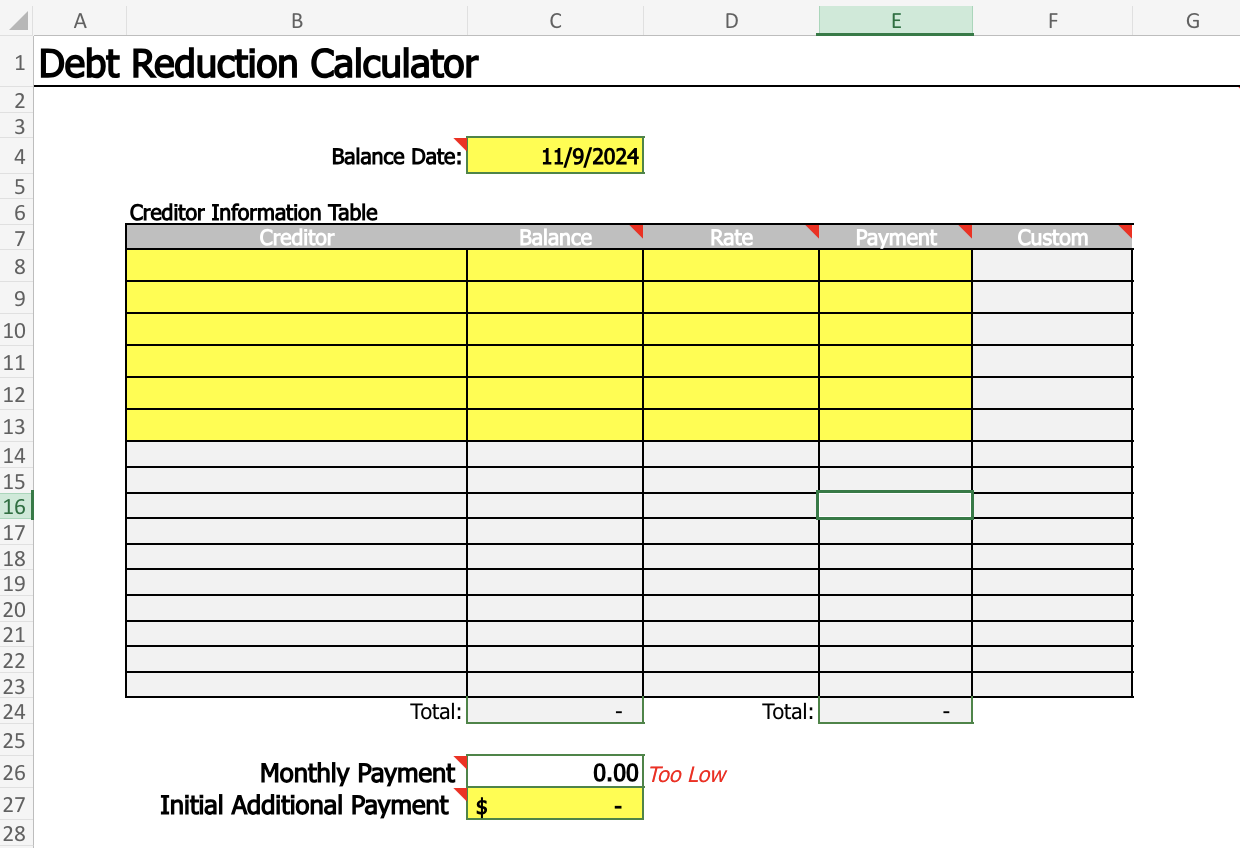1240x848 pixels.
Task: Select row 28 header
Action: pos(17,834)
